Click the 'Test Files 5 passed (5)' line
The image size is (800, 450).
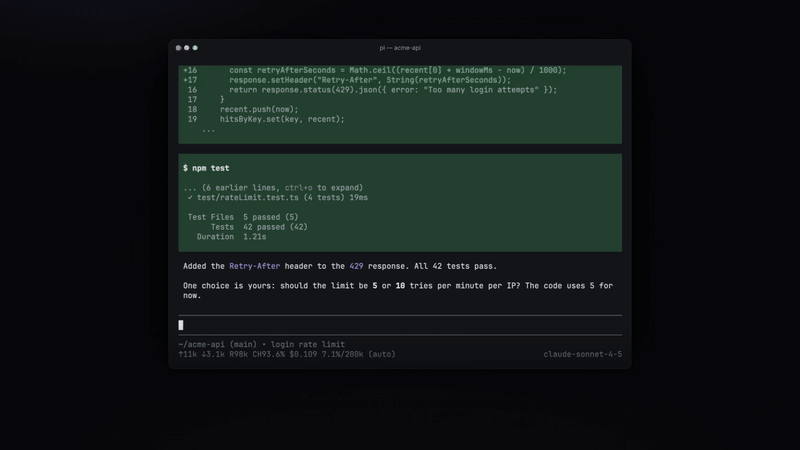(243, 217)
